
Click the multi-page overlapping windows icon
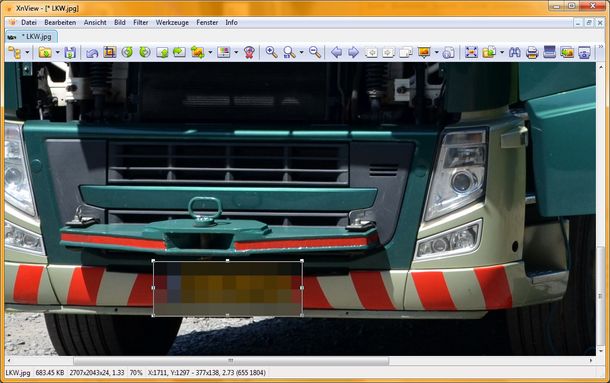click(406, 52)
